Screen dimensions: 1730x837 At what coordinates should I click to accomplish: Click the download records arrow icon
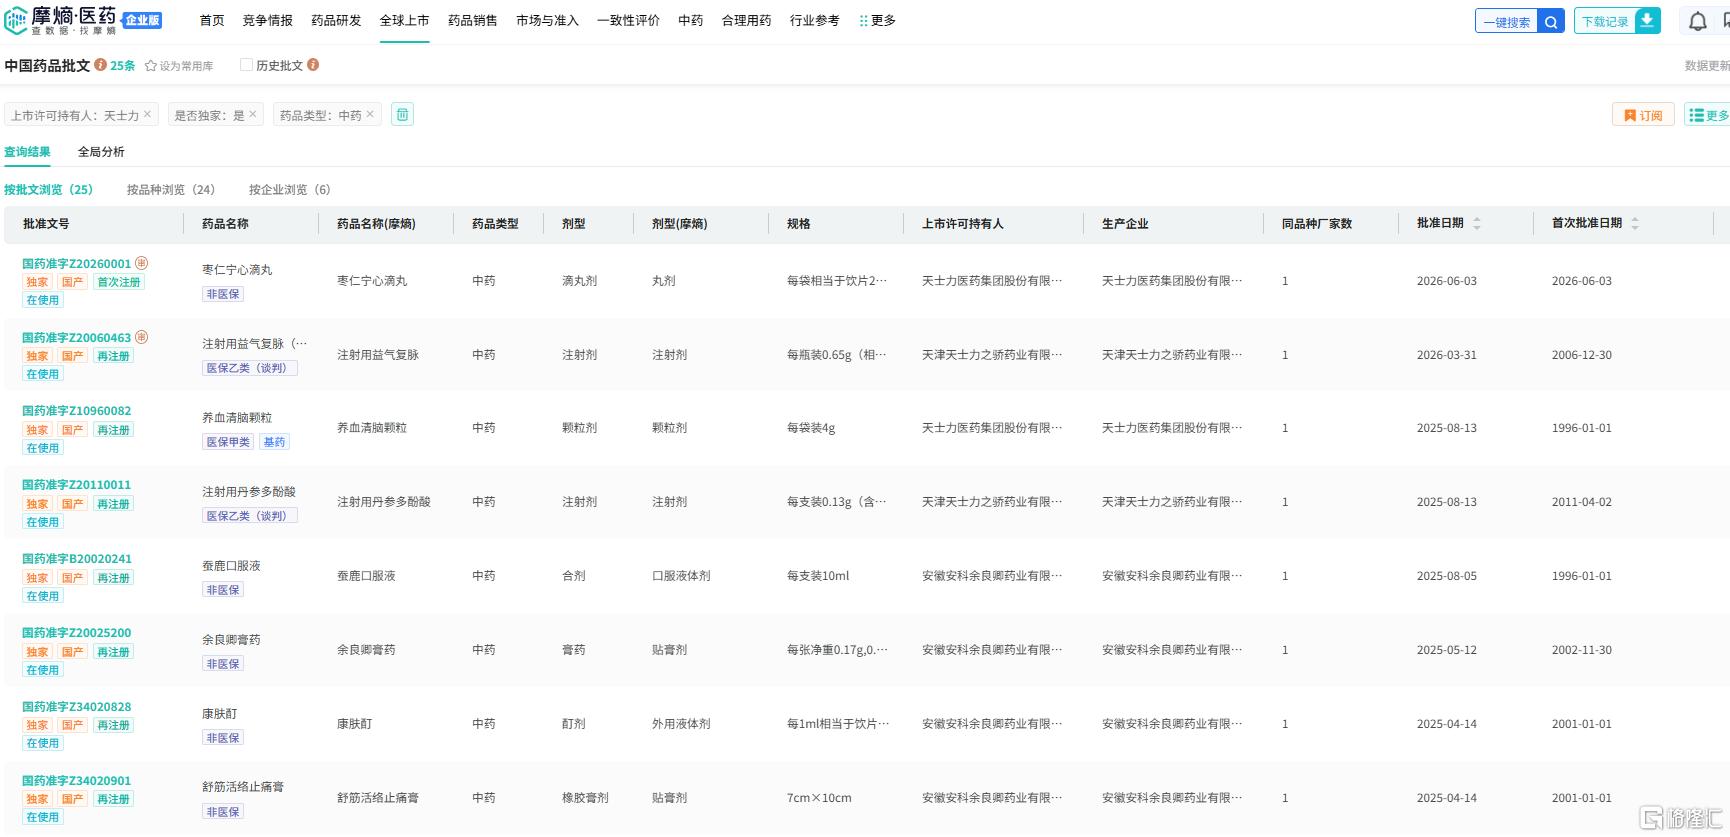click(1647, 21)
